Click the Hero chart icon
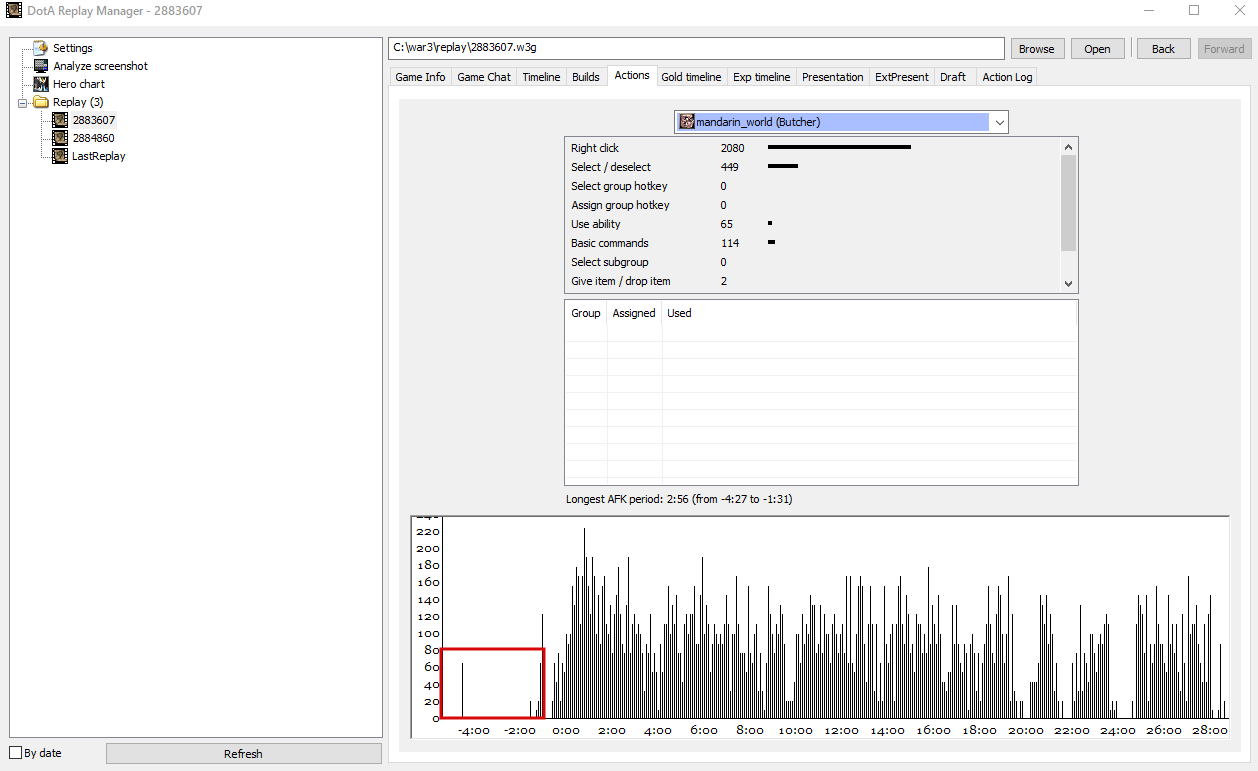1258x771 pixels. pos(41,84)
